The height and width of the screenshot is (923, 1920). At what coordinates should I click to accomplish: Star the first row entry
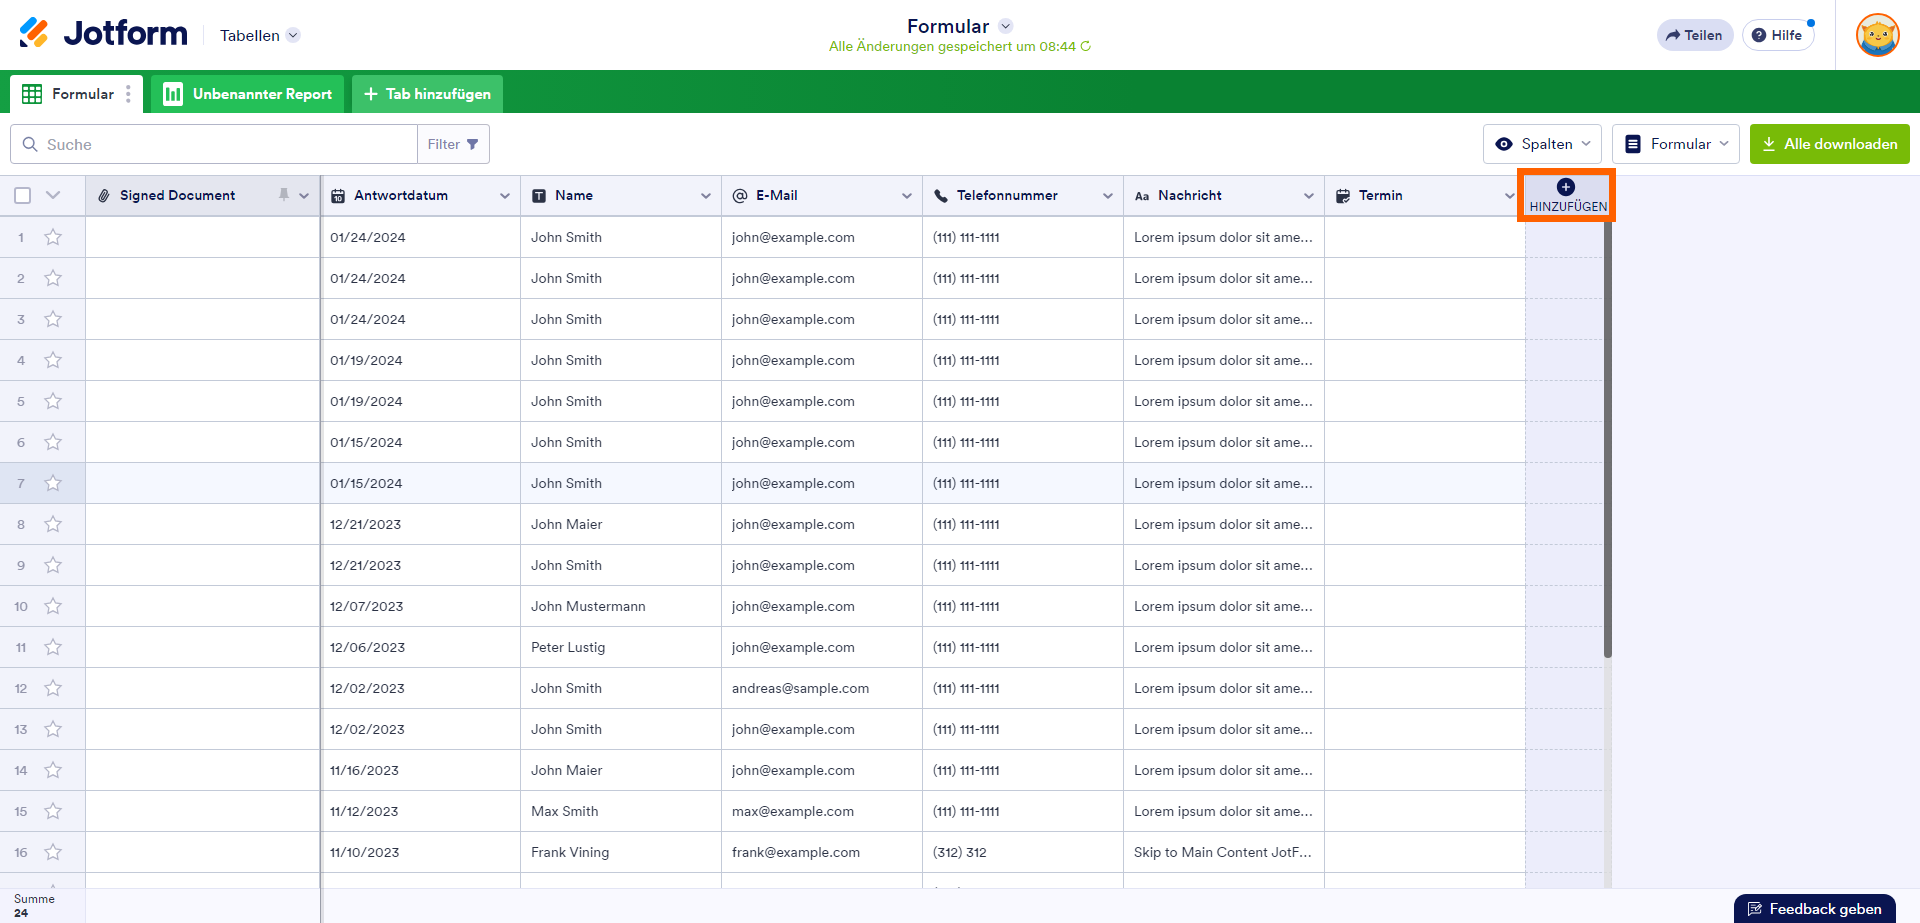[x=53, y=237]
